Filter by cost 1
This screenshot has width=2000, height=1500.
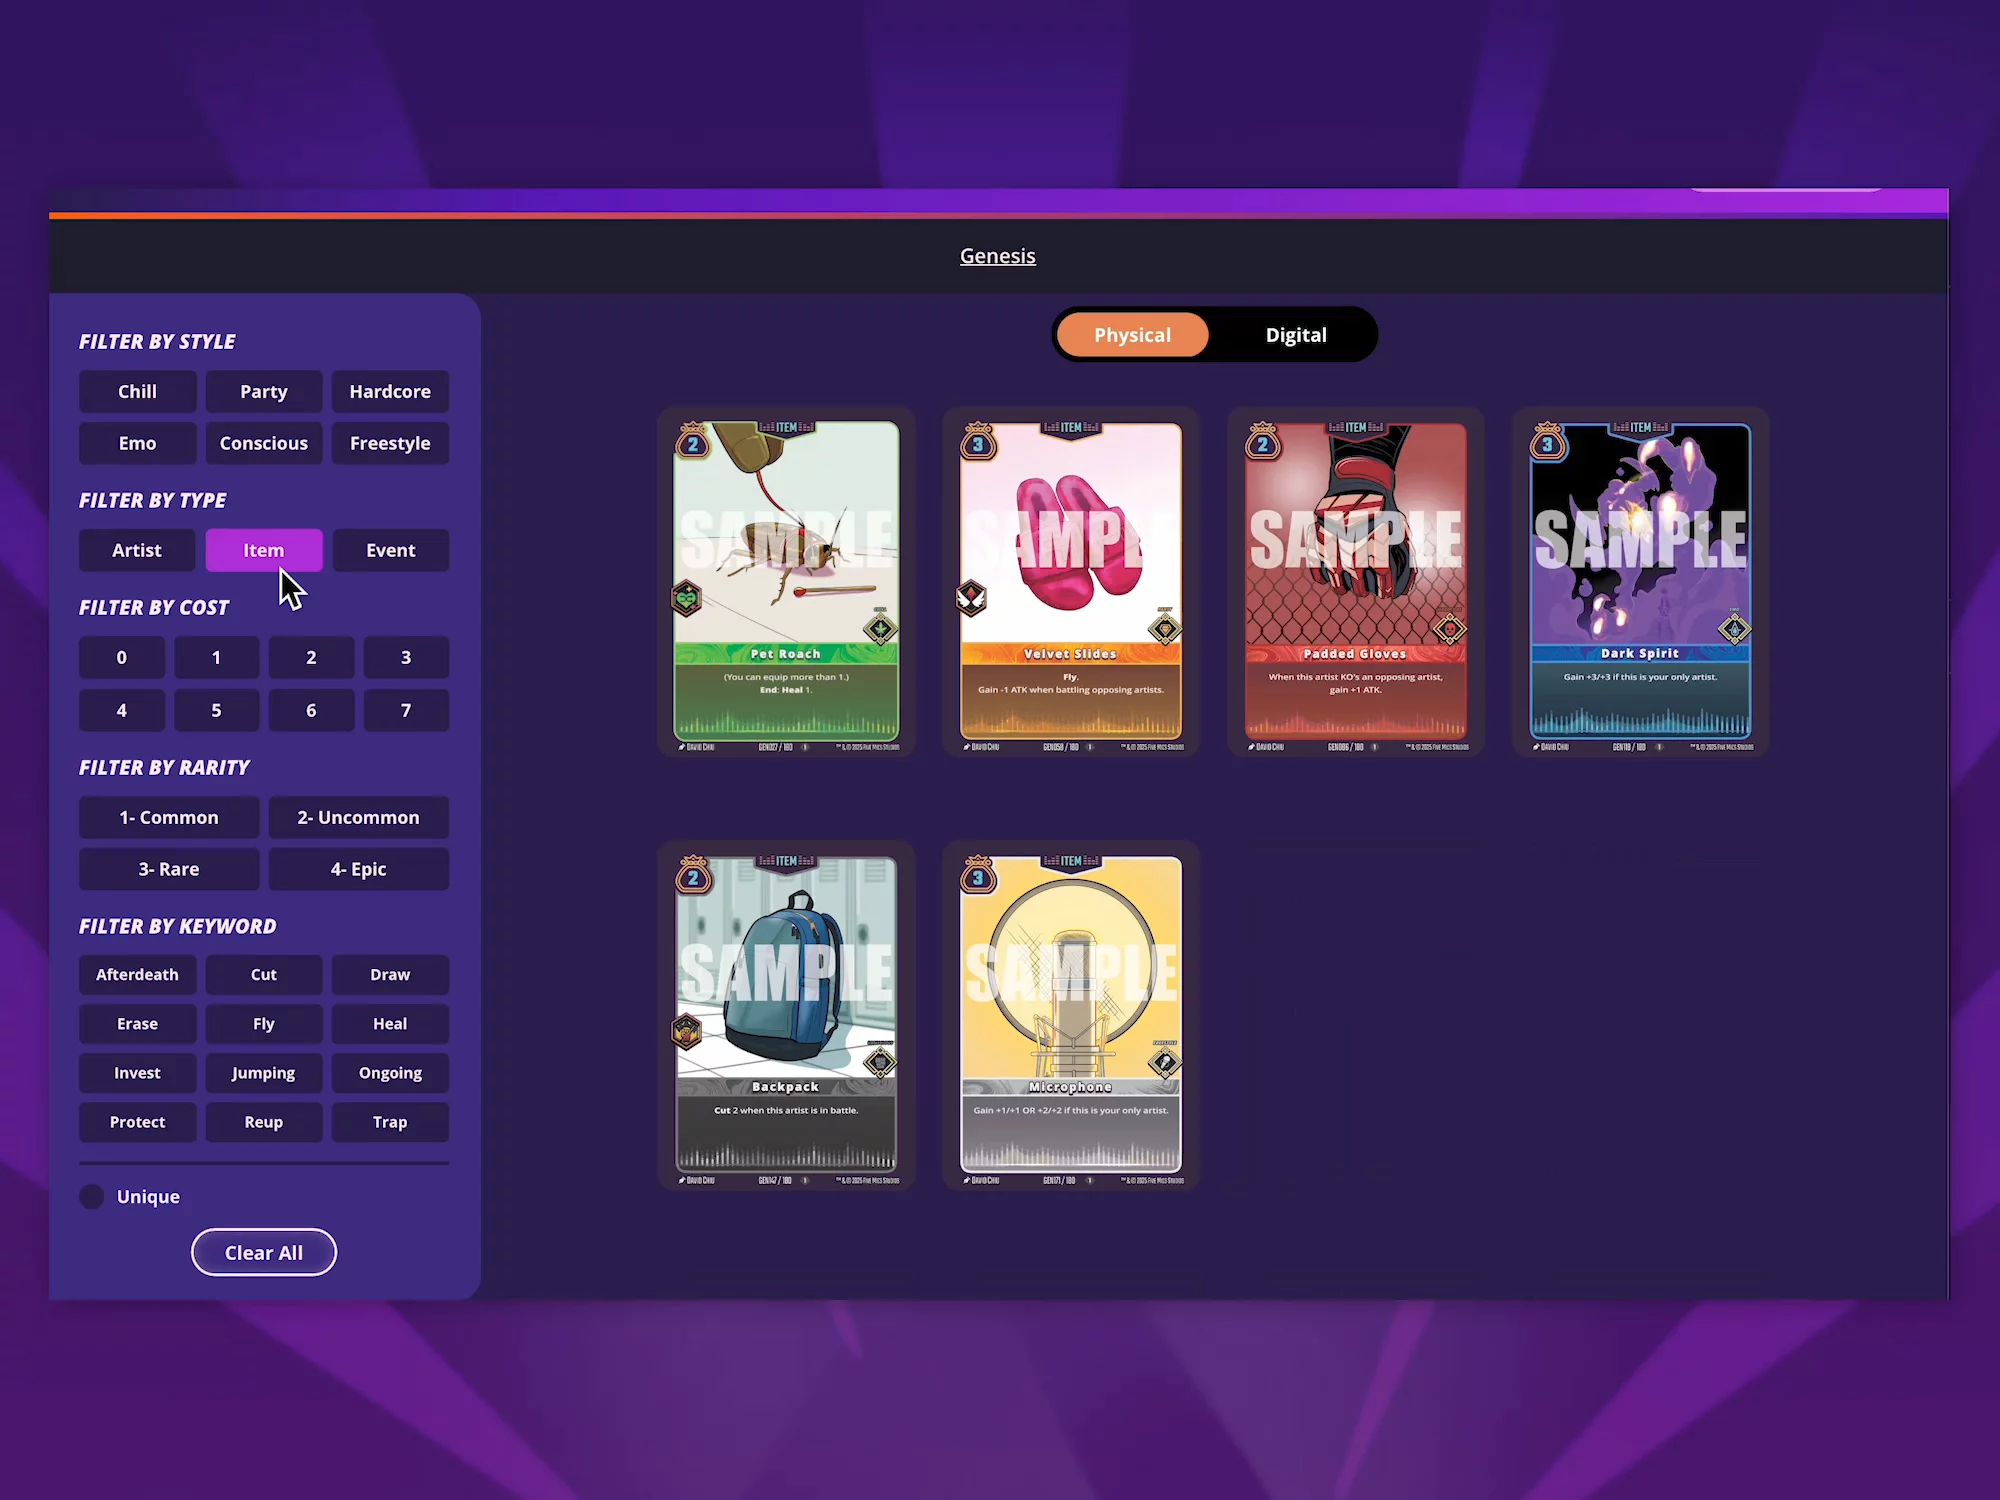tap(216, 657)
